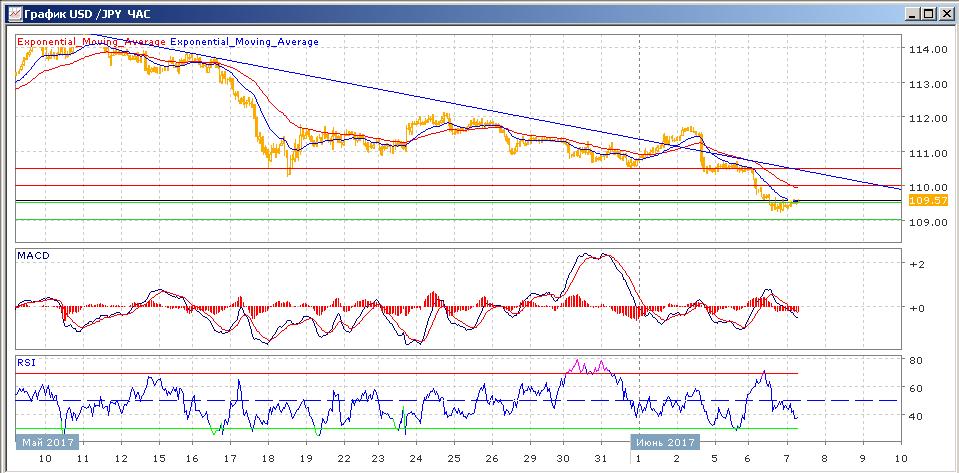Click date label 7 on time axis
Viewport: 959px width, 473px height.
point(787,458)
